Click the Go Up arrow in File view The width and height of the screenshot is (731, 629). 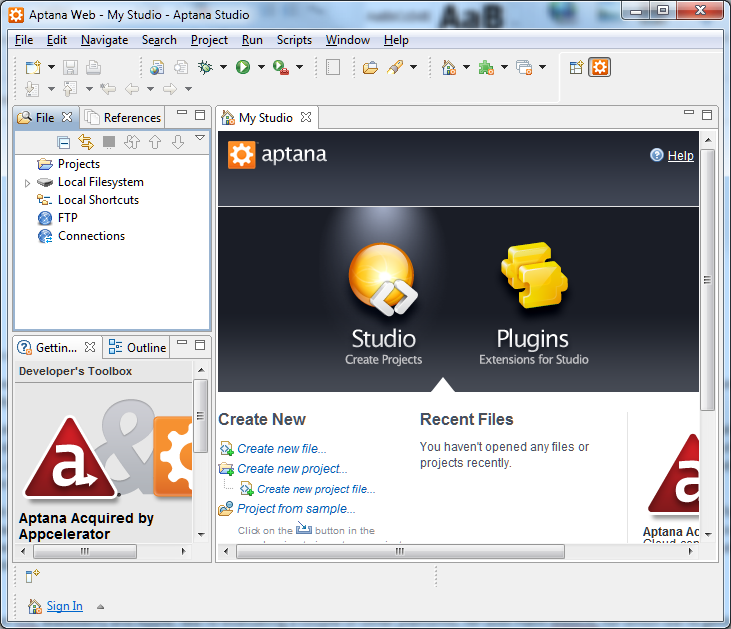click(x=155, y=142)
